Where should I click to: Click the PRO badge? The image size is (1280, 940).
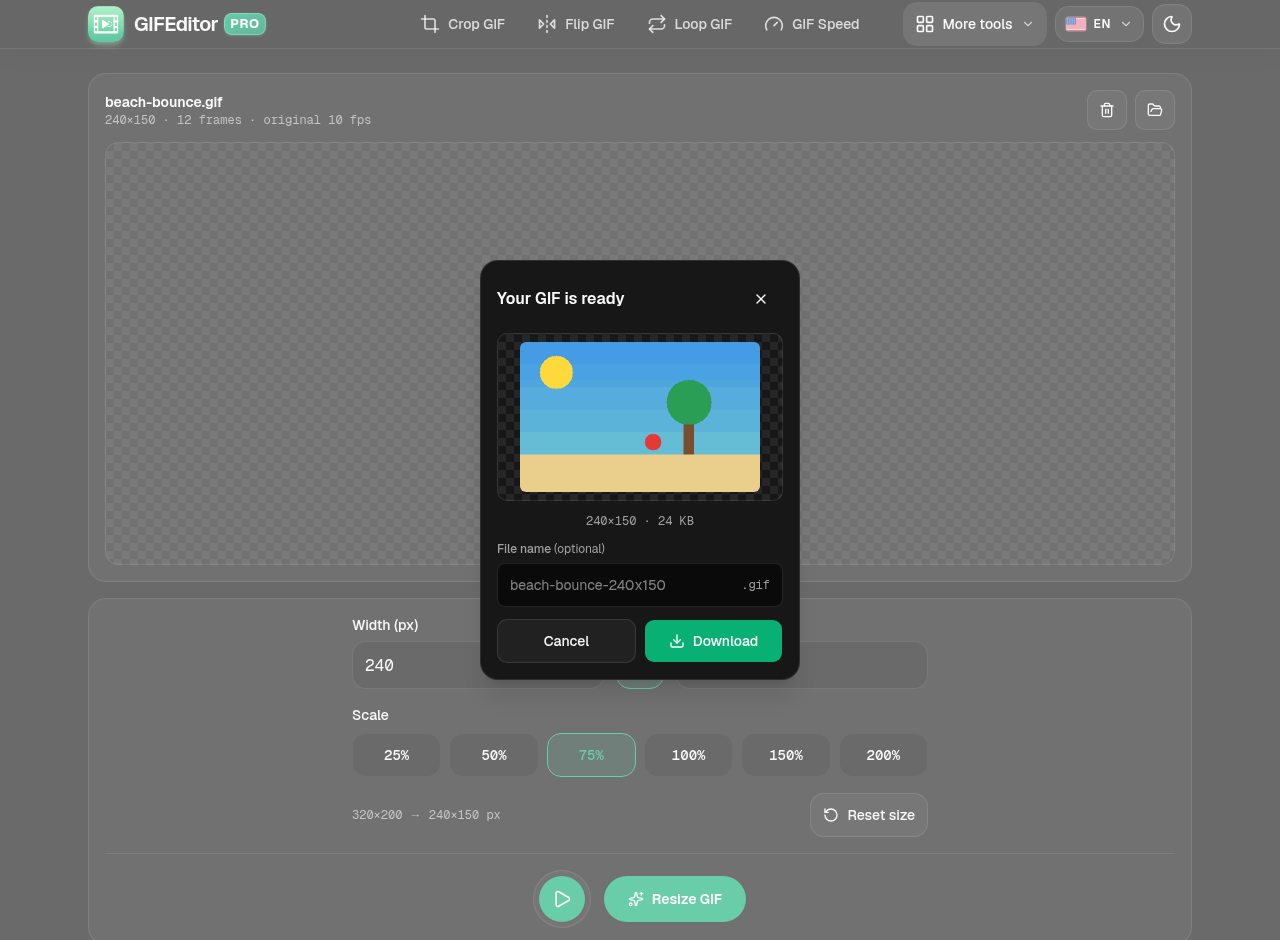(245, 24)
